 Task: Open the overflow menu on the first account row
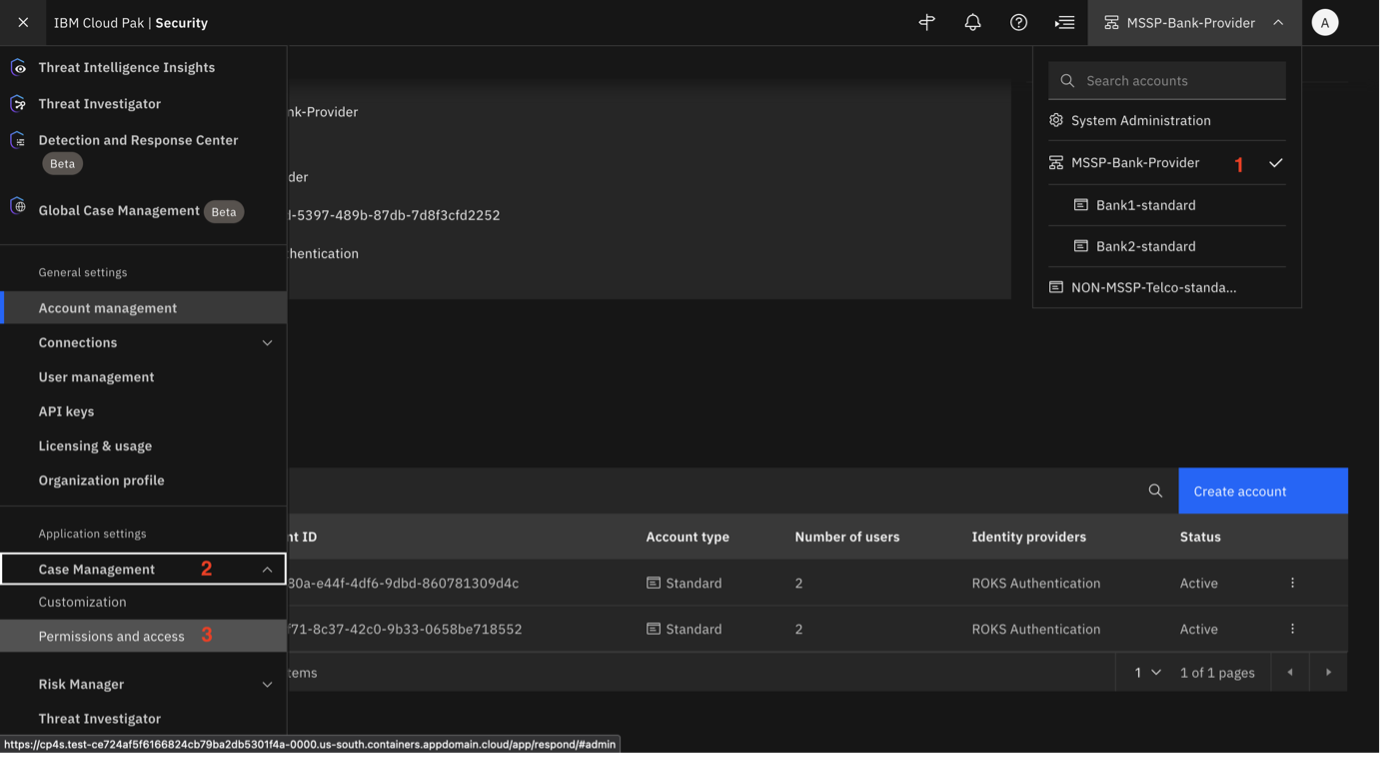pos(1291,582)
